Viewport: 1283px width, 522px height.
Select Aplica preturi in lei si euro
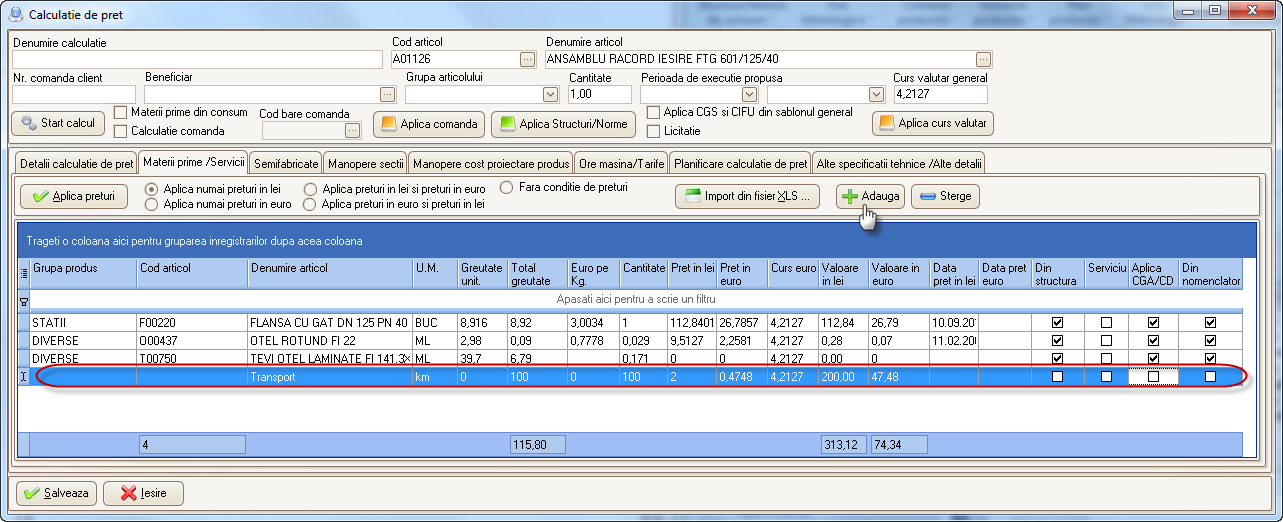(311, 188)
